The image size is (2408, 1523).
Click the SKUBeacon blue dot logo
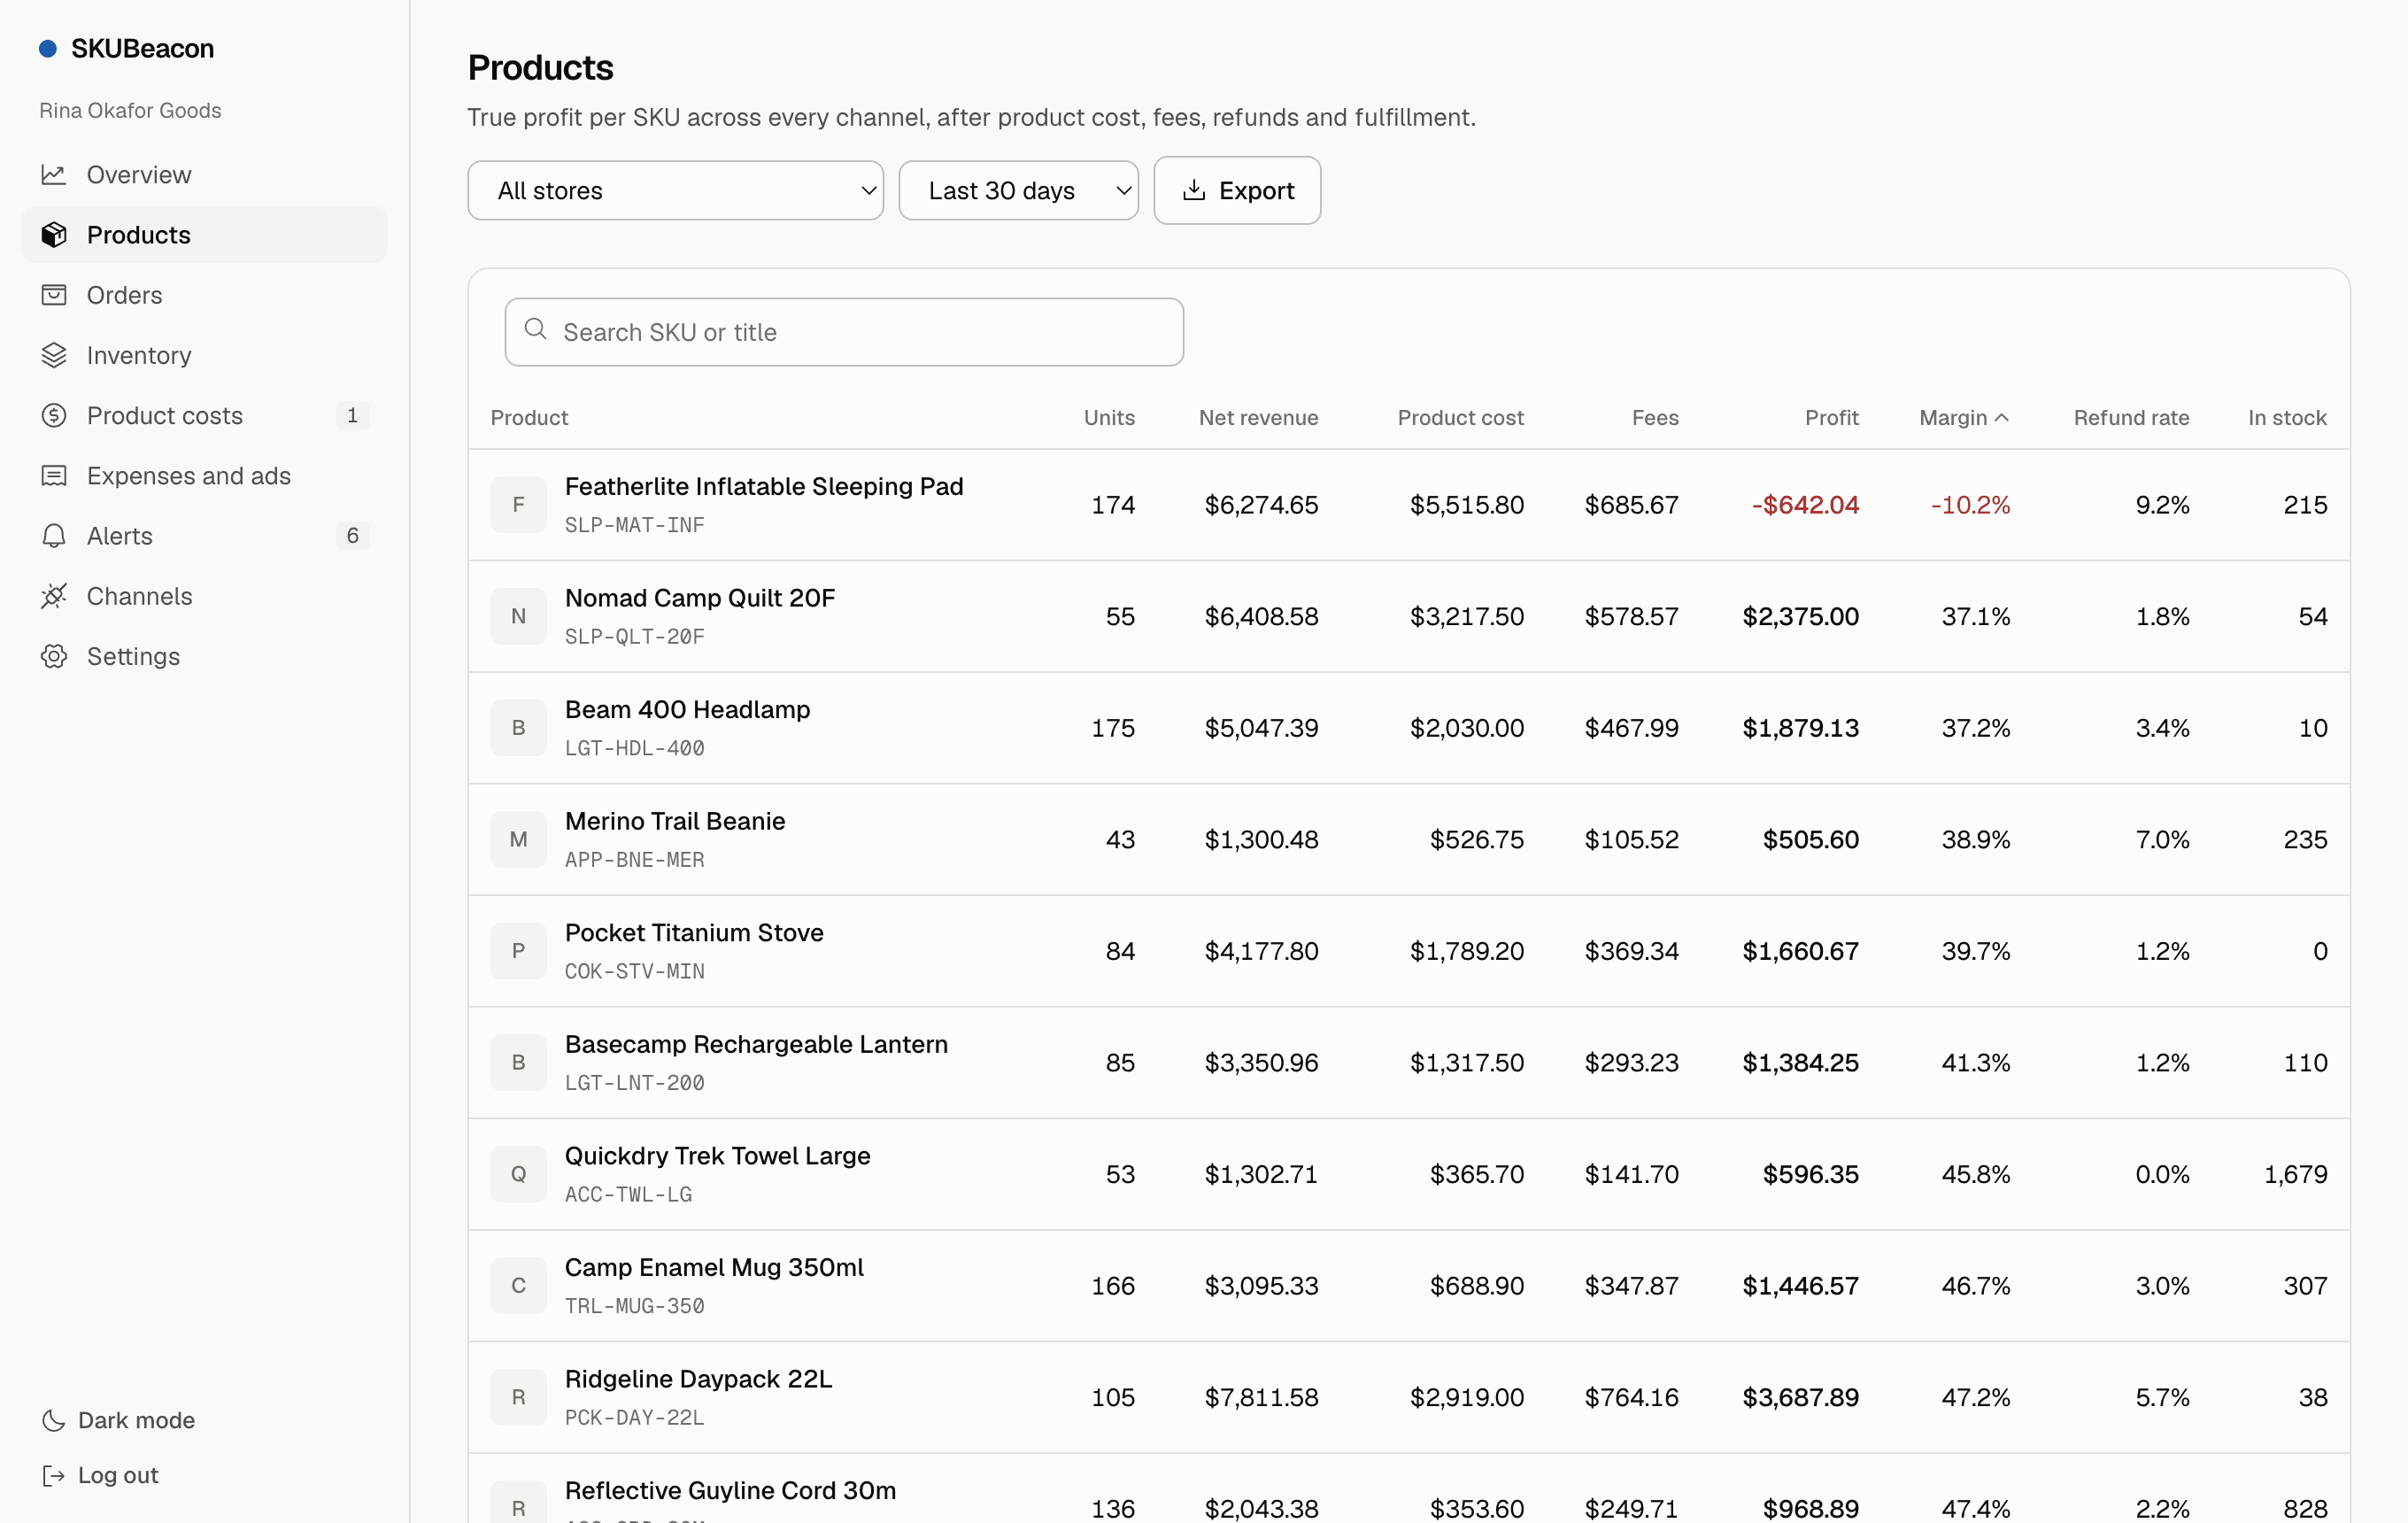click(48, 48)
